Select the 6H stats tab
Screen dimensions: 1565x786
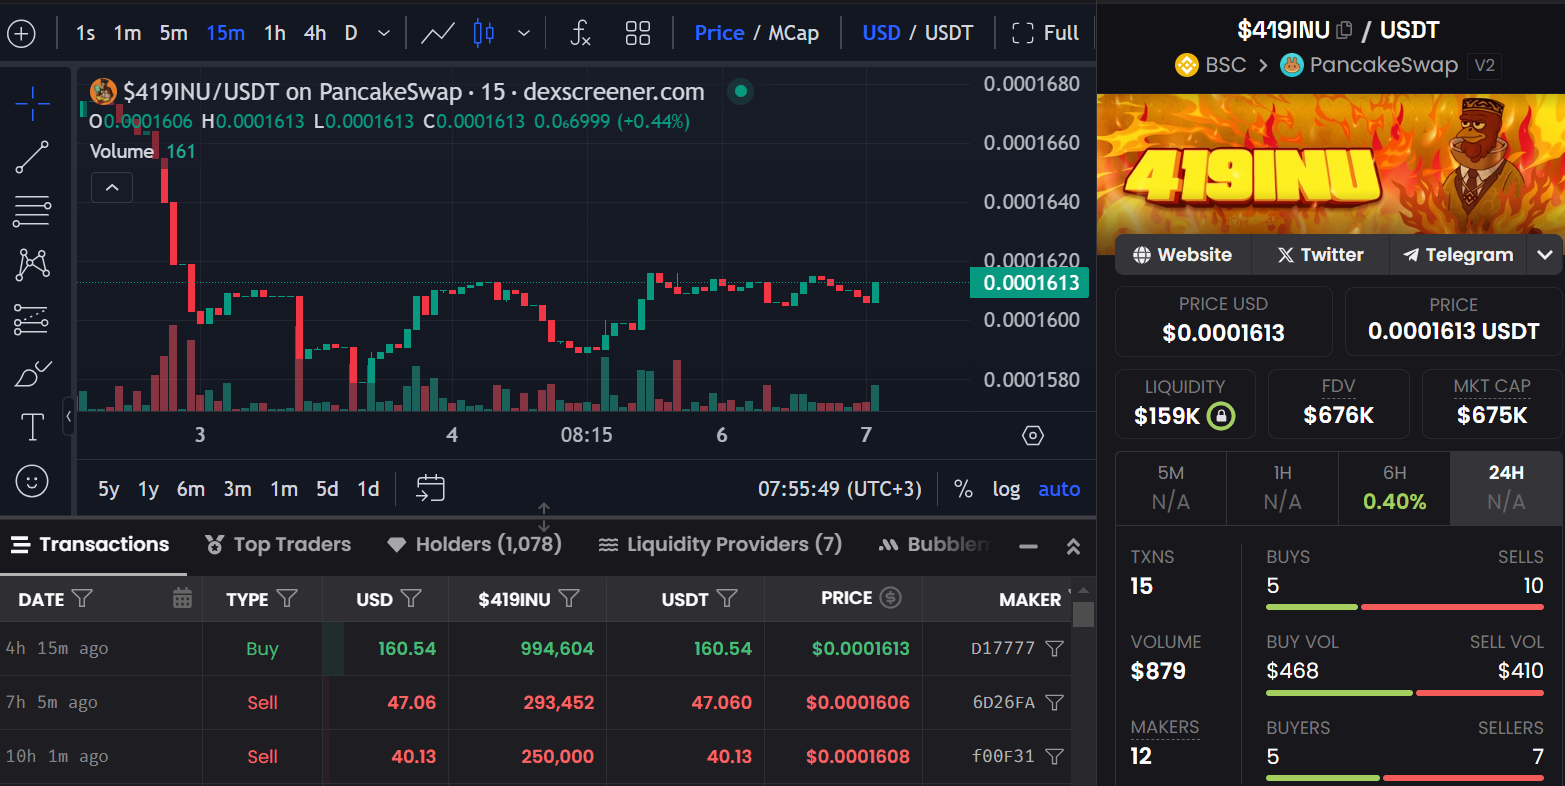pos(1394,488)
